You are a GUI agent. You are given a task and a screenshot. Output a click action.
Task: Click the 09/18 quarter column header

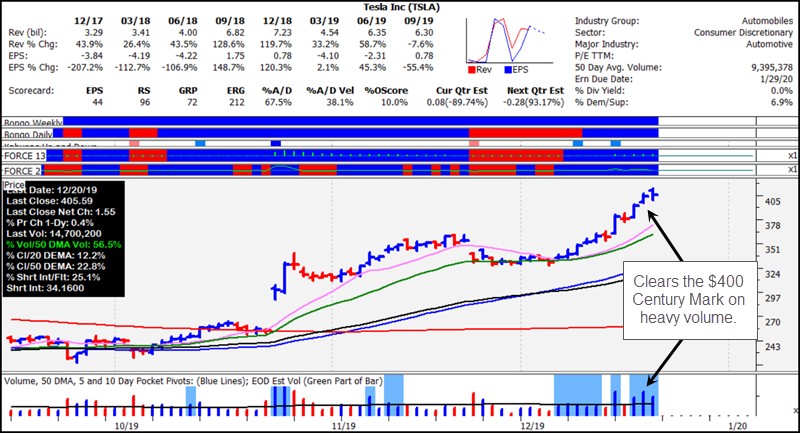pos(230,21)
